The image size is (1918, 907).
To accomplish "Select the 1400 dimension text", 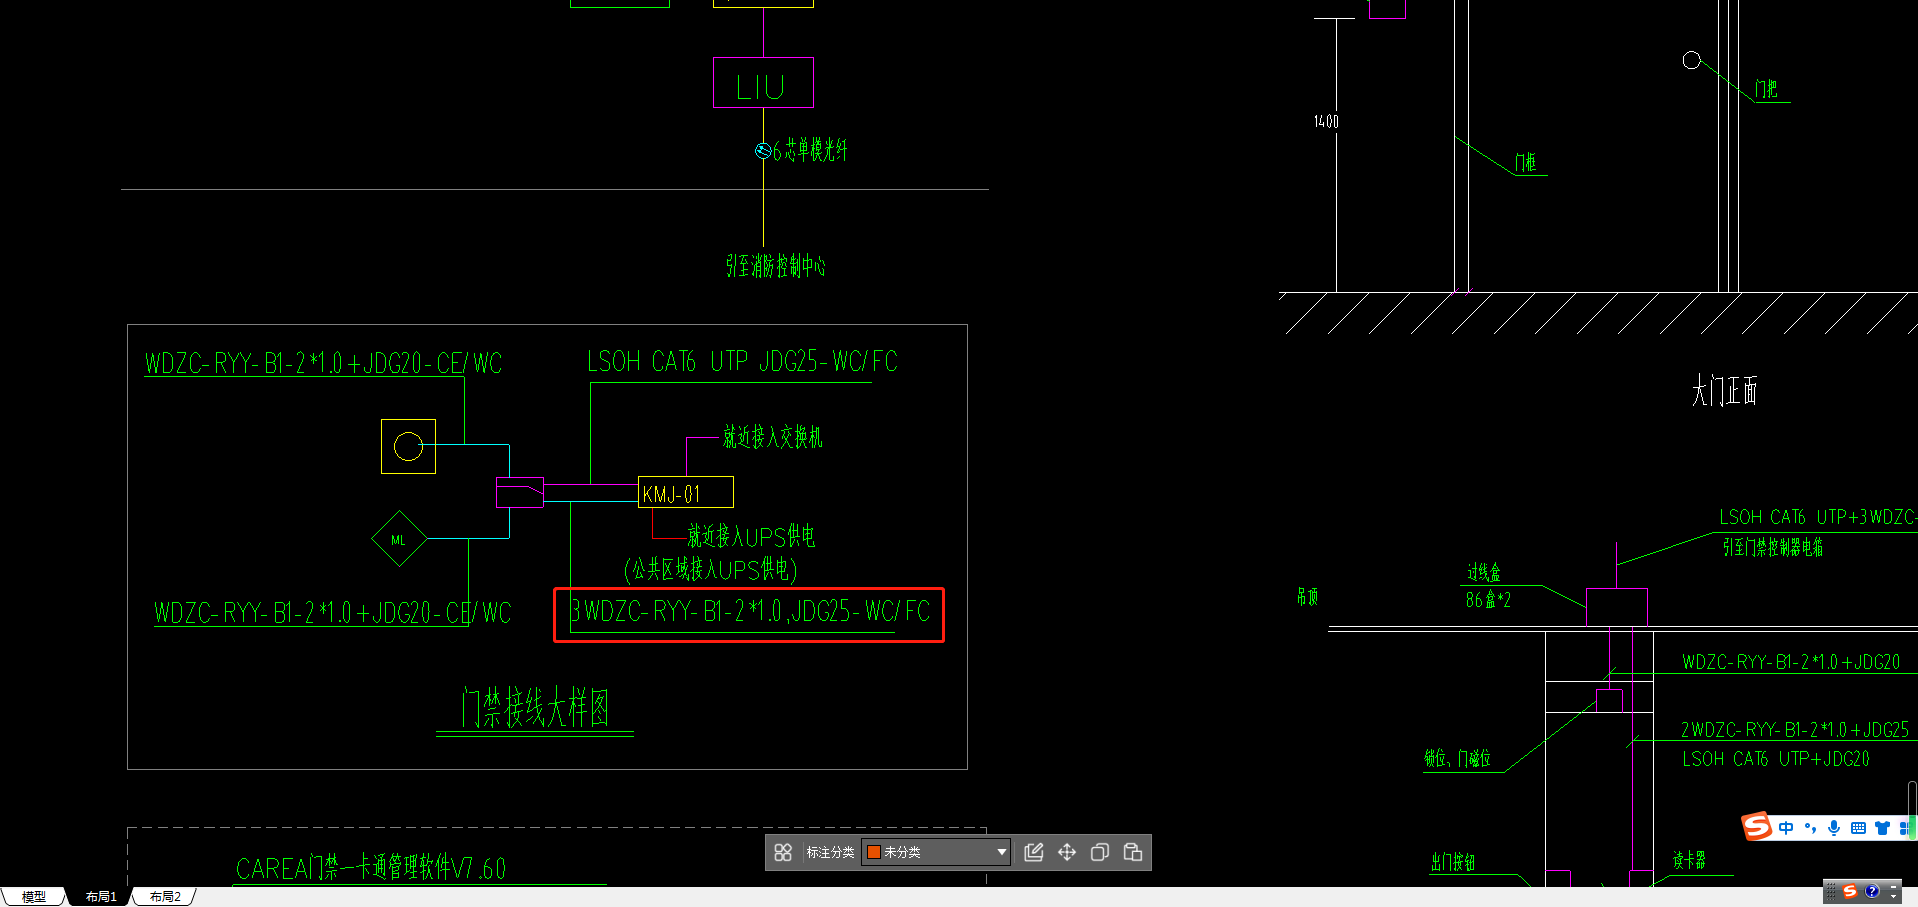I will (x=1326, y=121).
